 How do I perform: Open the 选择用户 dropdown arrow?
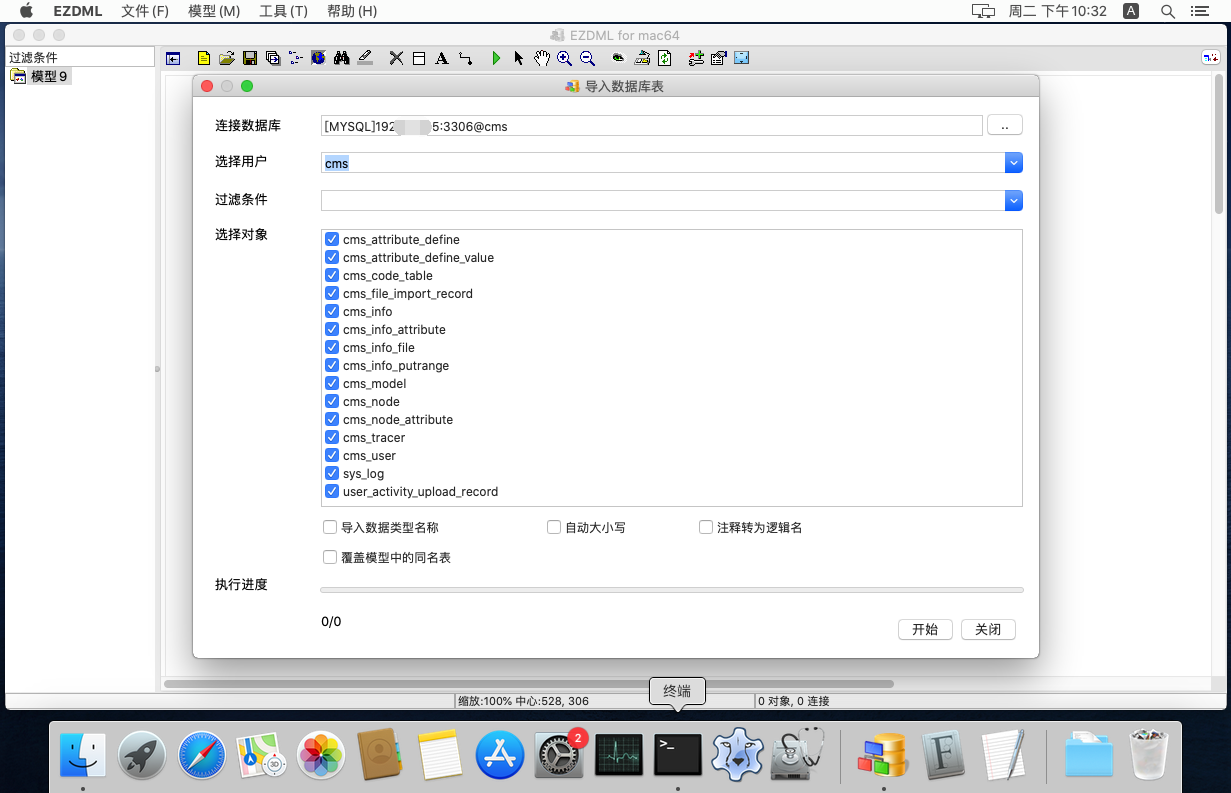click(1014, 163)
